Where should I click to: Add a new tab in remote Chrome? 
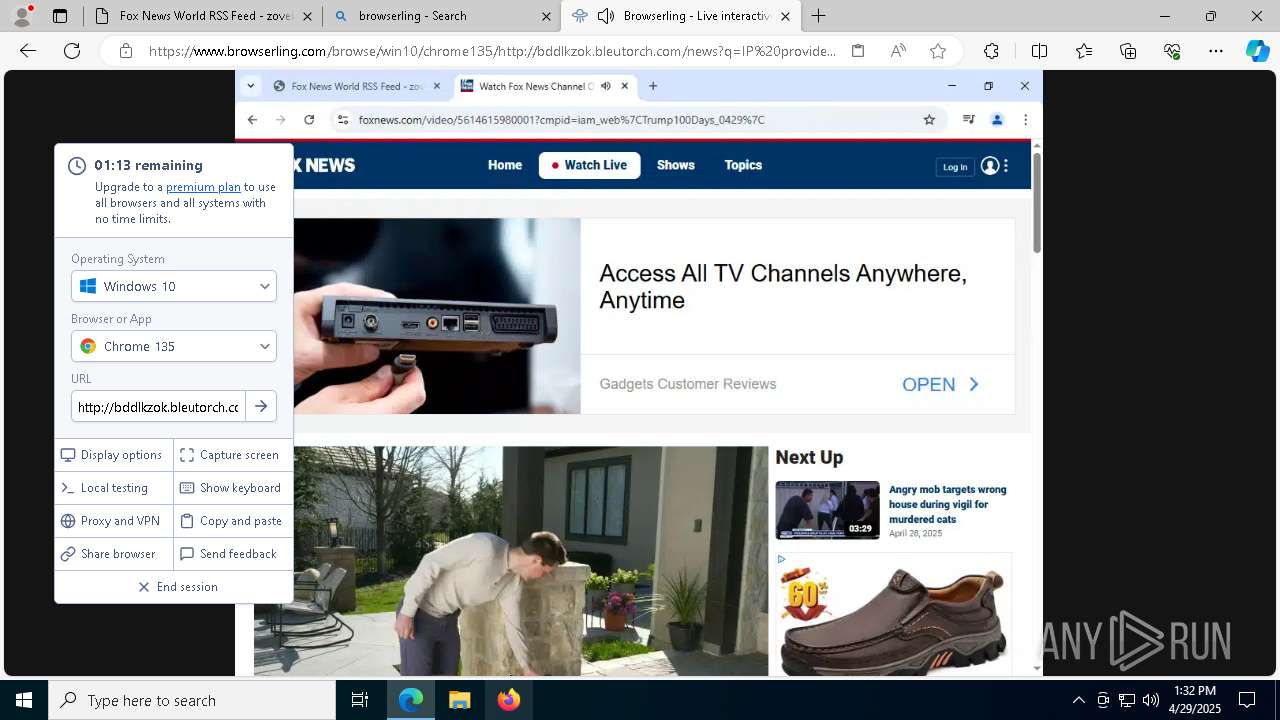(653, 86)
